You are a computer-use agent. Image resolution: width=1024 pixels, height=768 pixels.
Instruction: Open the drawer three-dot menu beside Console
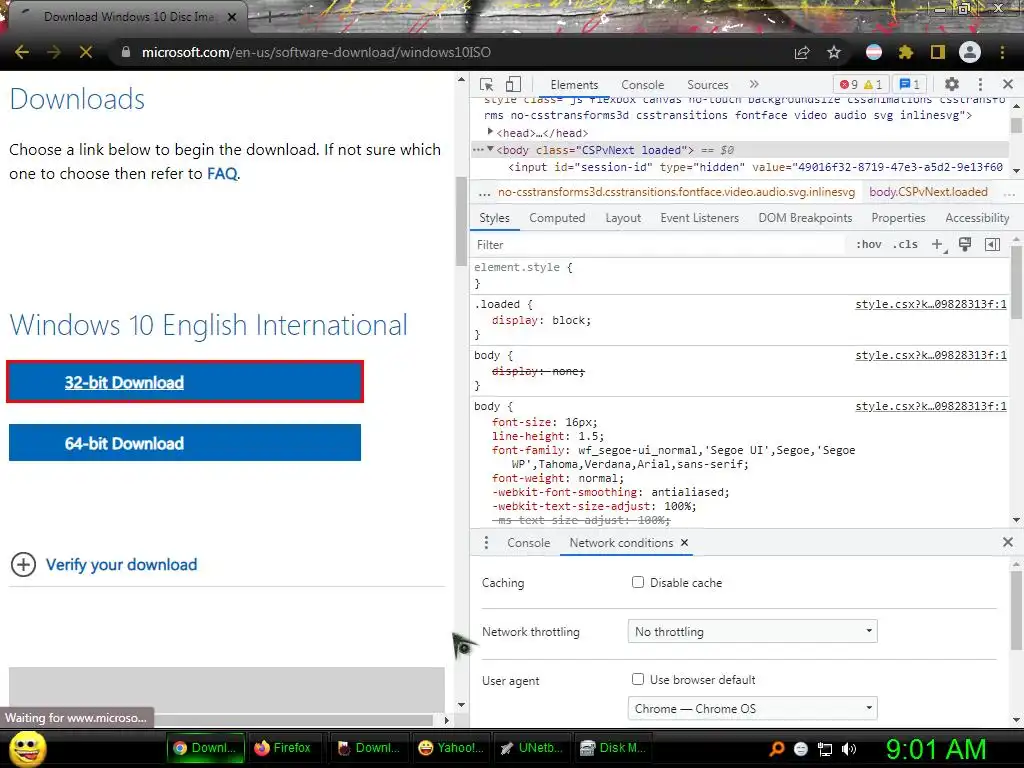pyautogui.click(x=486, y=543)
